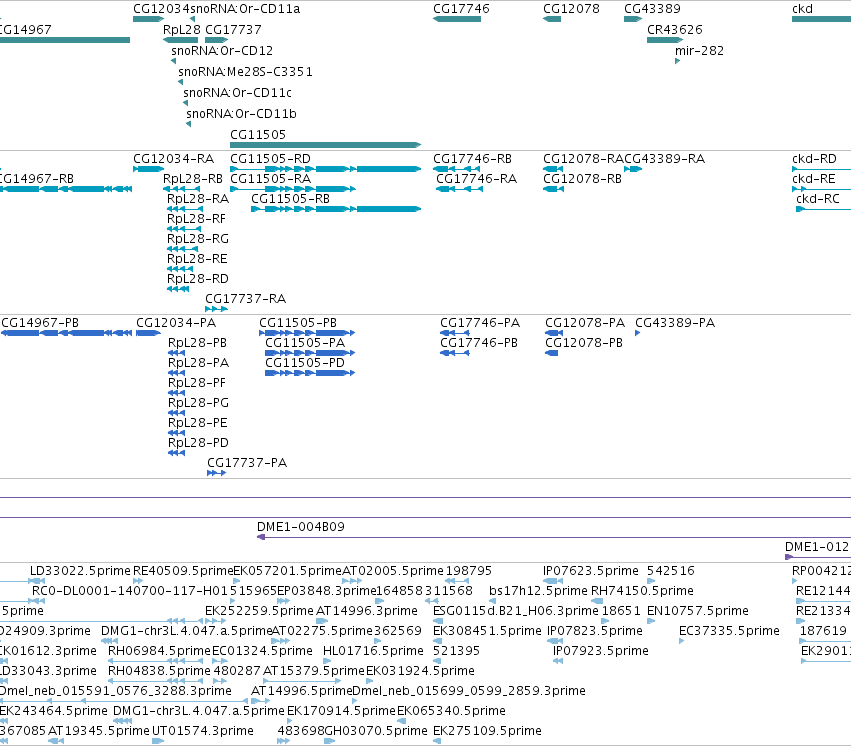Select protein CG43389-PA label
Screen dimensions: 851x746
pyautogui.click(x=675, y=323)
